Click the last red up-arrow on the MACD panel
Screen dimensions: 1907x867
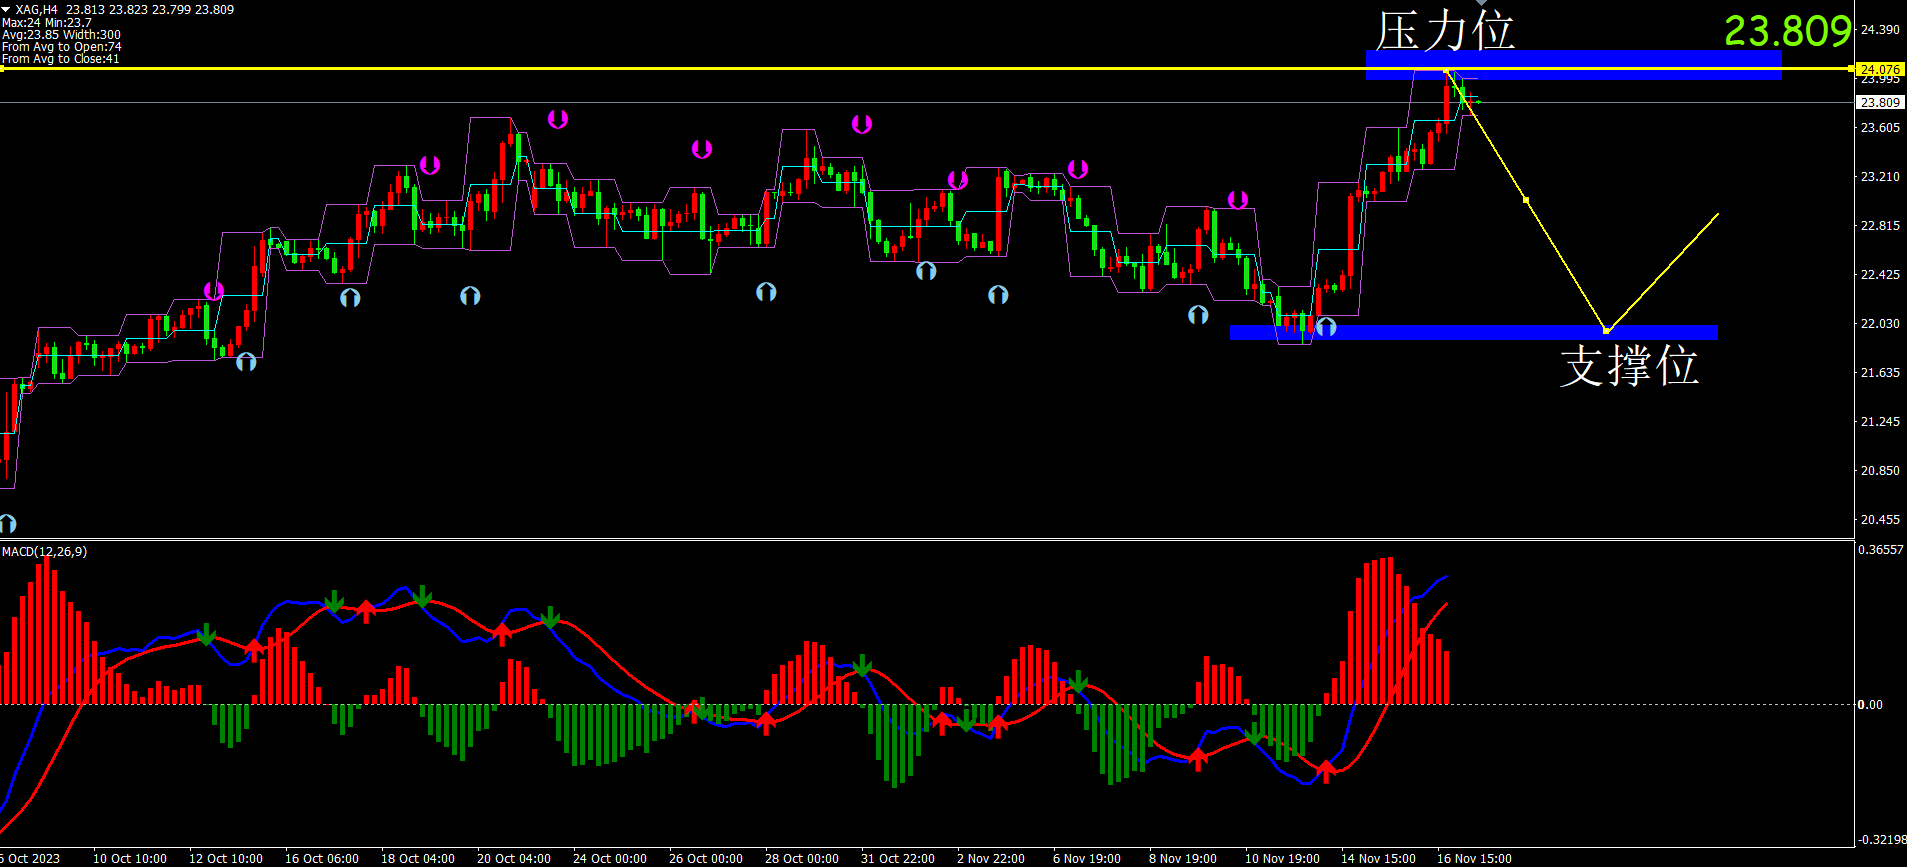1326,770
